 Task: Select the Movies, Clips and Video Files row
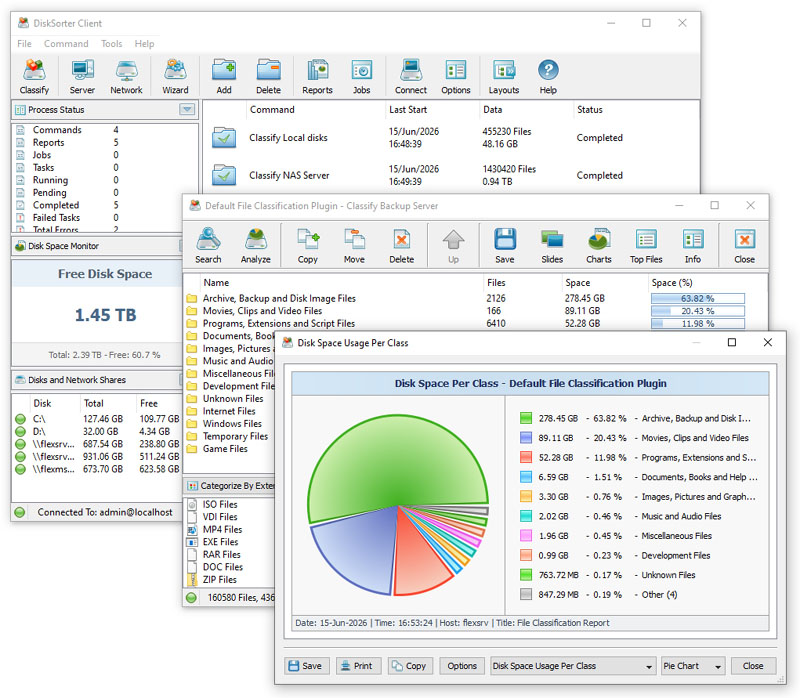474,311
